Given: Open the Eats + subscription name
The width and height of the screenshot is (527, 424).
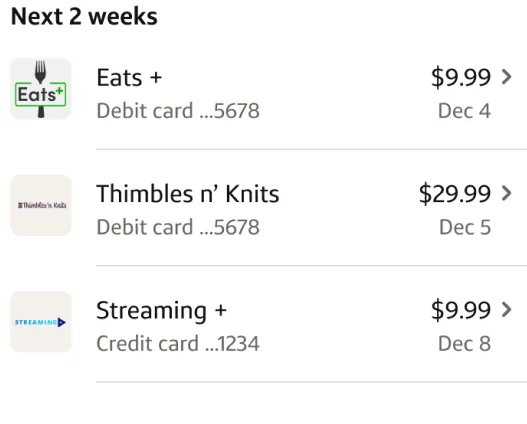Looking at the screenshot, I should point(129,78).
